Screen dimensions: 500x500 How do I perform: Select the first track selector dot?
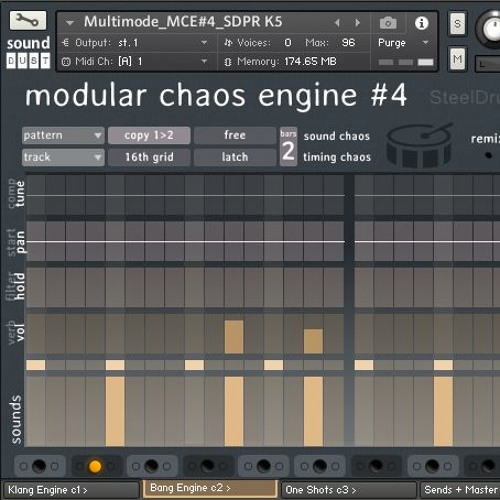(39, 466)
